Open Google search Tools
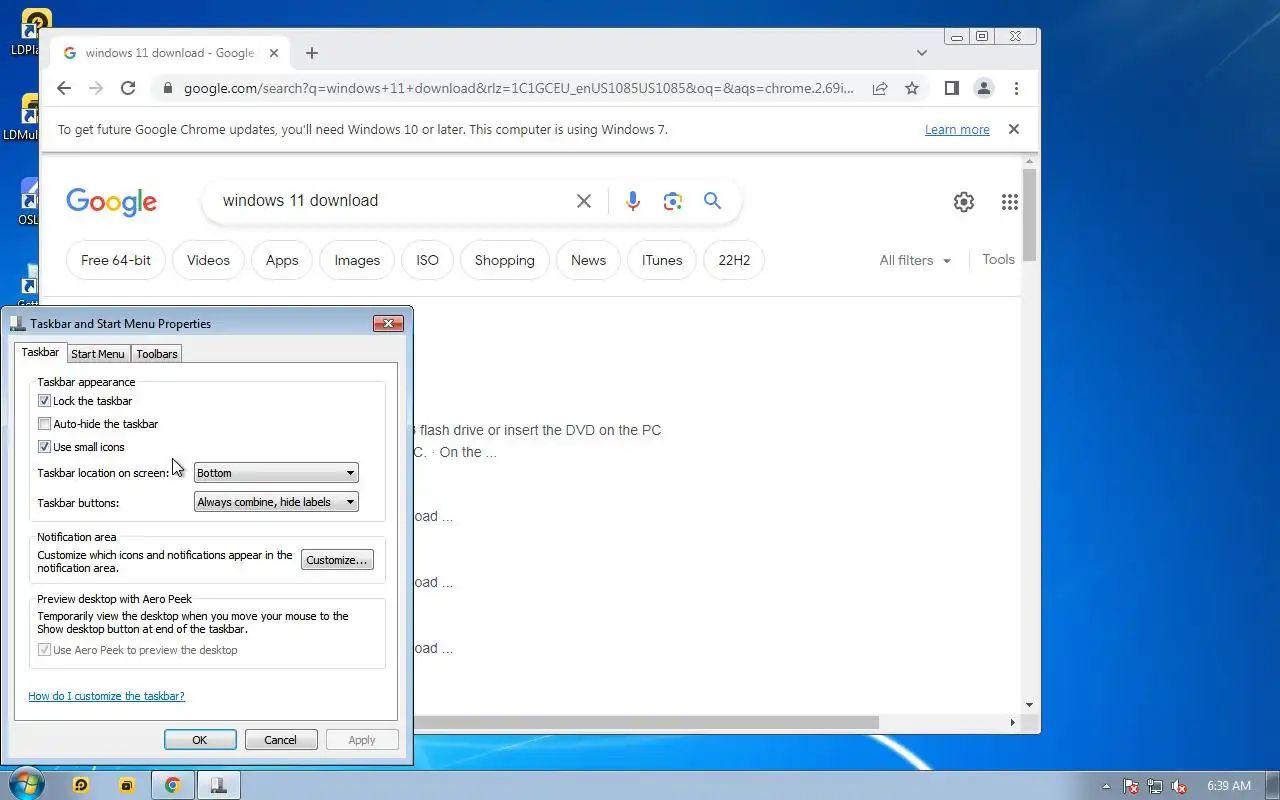Screen dimensions: 1280x800 click(x=998, y=259)
